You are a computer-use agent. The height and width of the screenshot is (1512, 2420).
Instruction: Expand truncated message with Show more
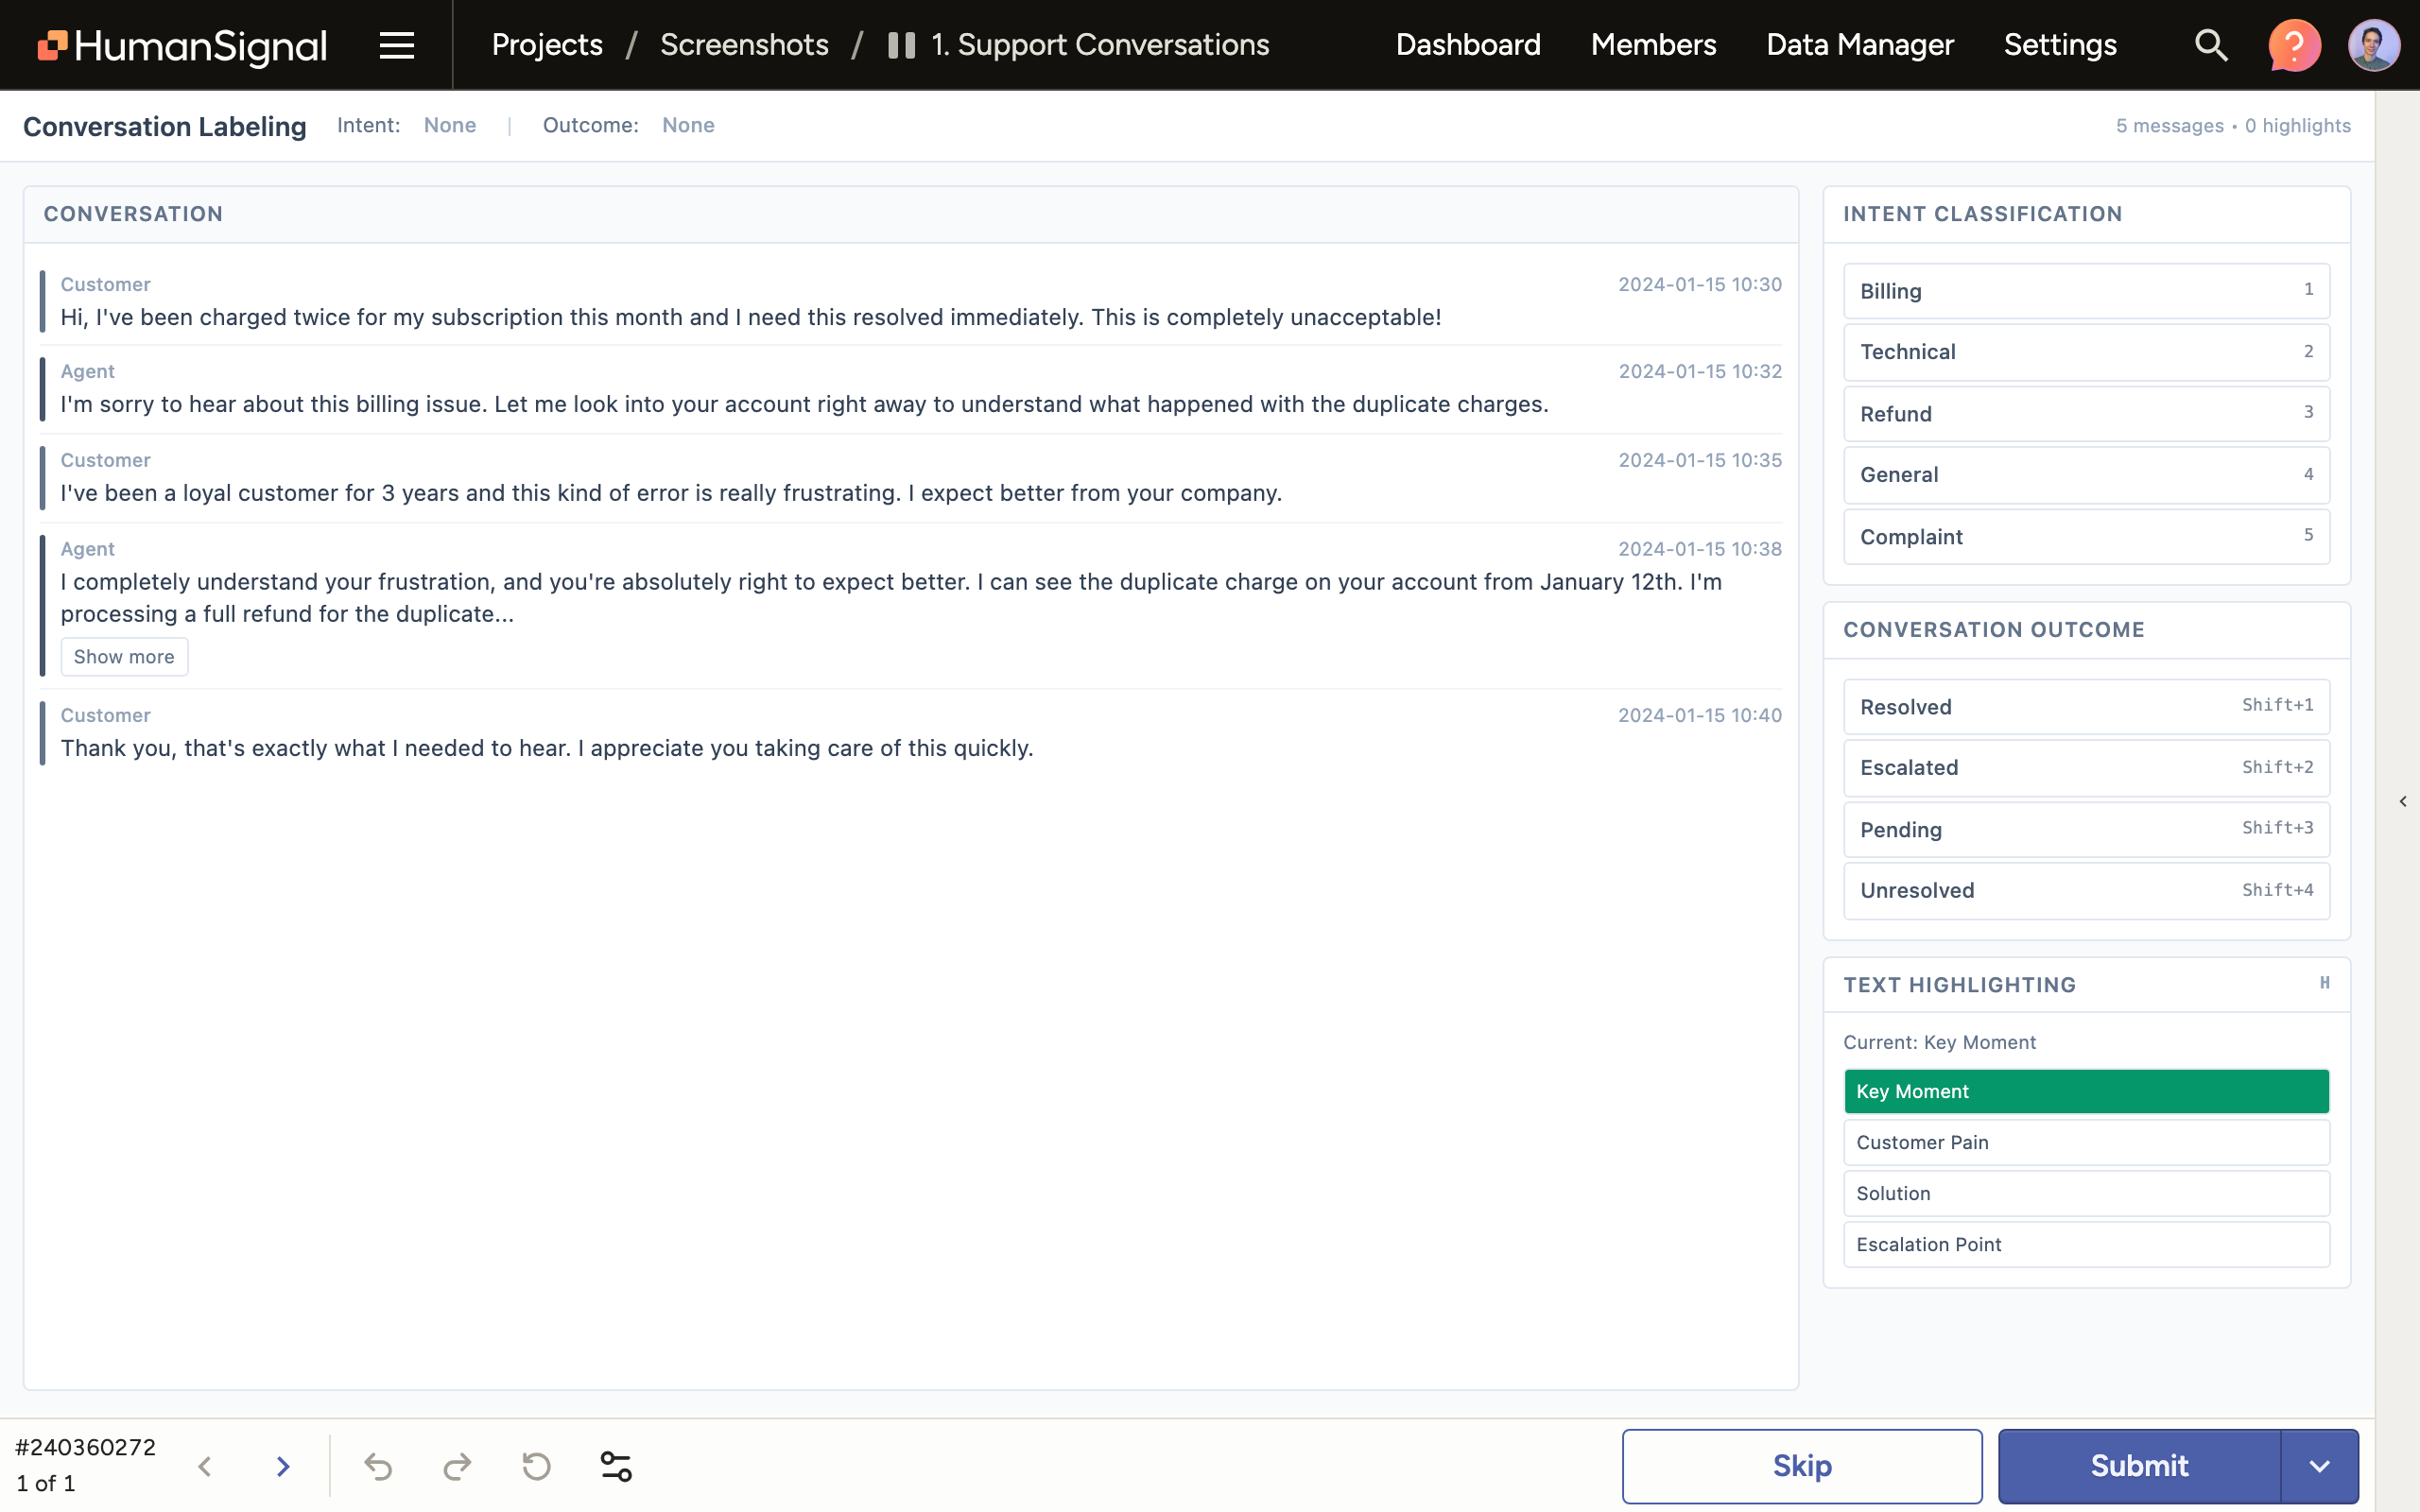124,657
